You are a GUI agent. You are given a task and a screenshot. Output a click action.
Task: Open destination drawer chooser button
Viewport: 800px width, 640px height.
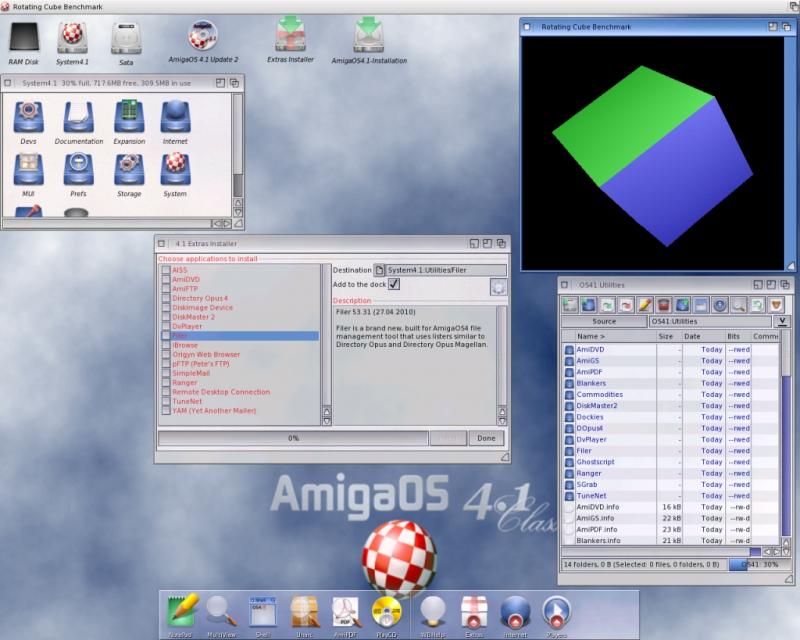380,270
